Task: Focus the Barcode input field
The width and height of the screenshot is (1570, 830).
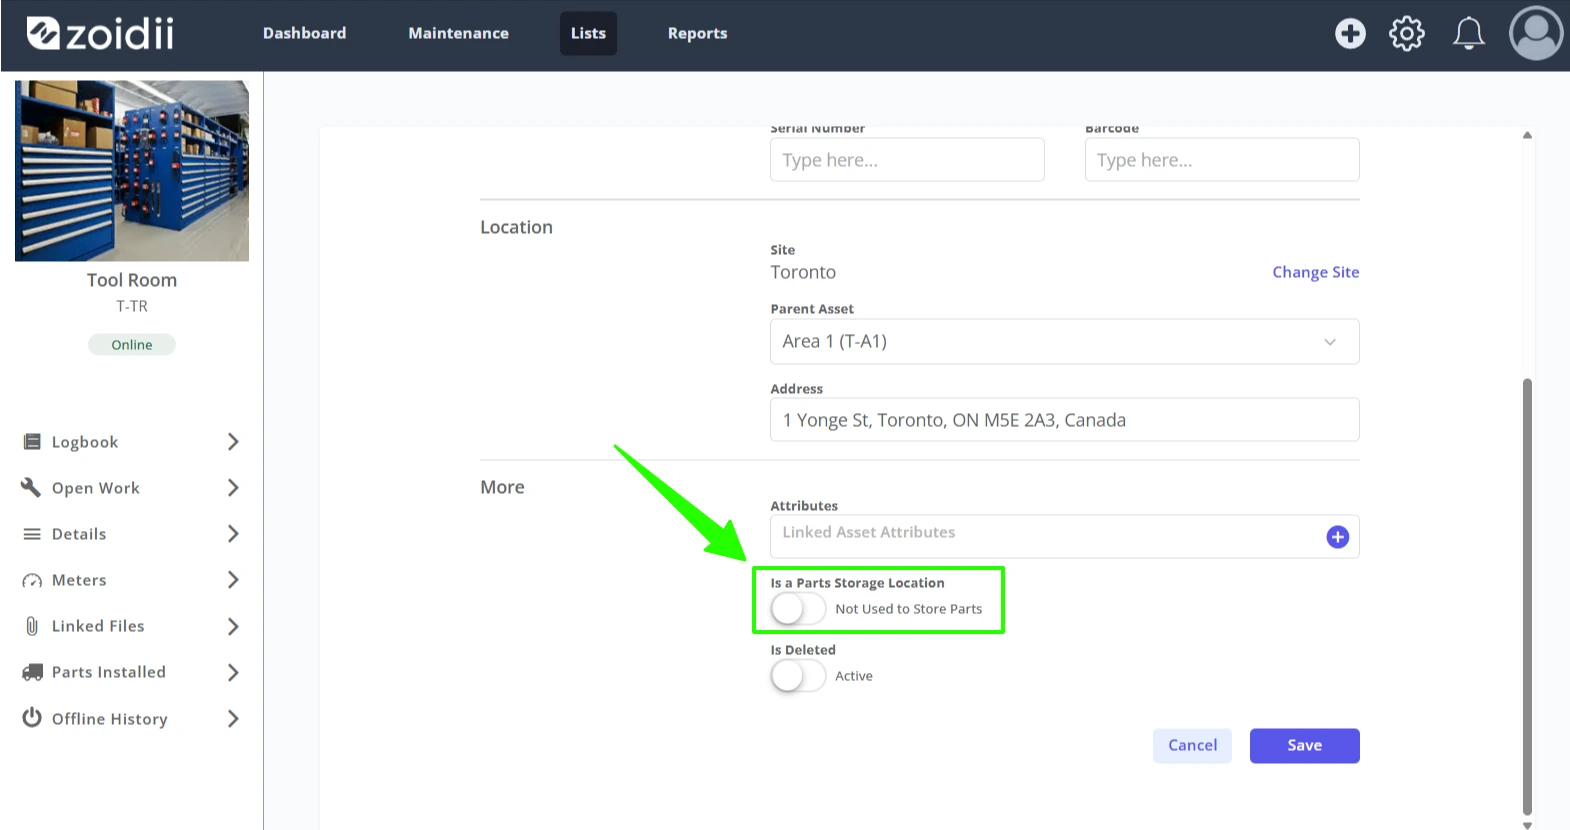Action: 1222,160
